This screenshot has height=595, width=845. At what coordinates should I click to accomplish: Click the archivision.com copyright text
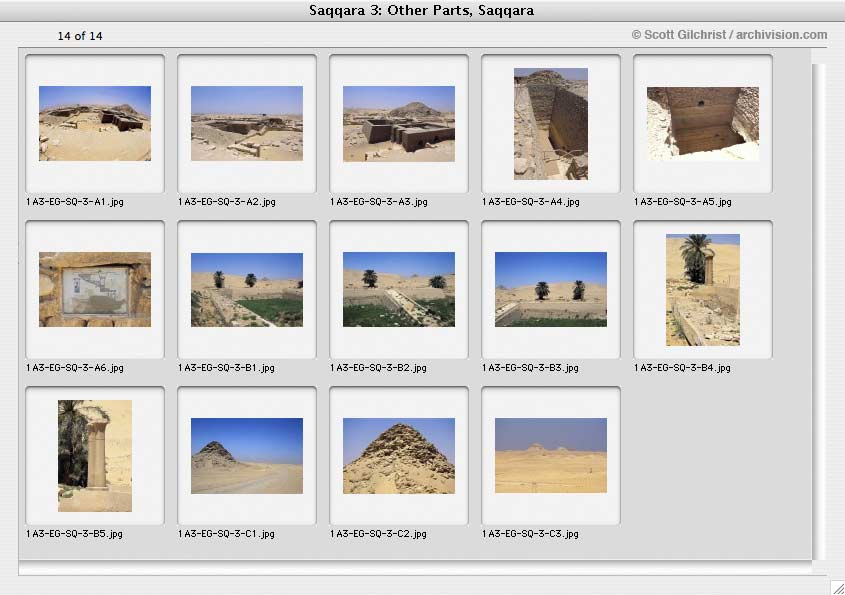[729, 34]
